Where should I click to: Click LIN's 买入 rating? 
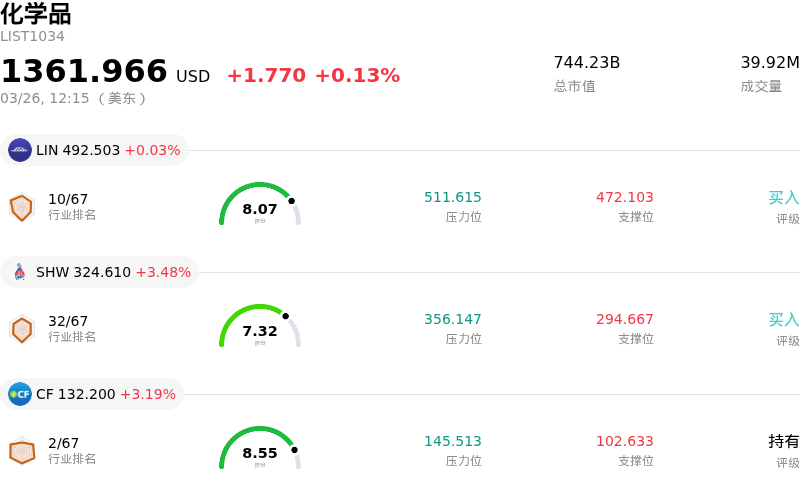pyautogui.click(x=783, y=197)
